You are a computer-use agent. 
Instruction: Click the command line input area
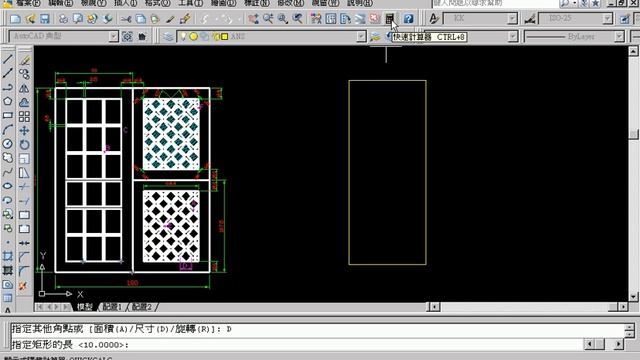[x=296, y=345]
